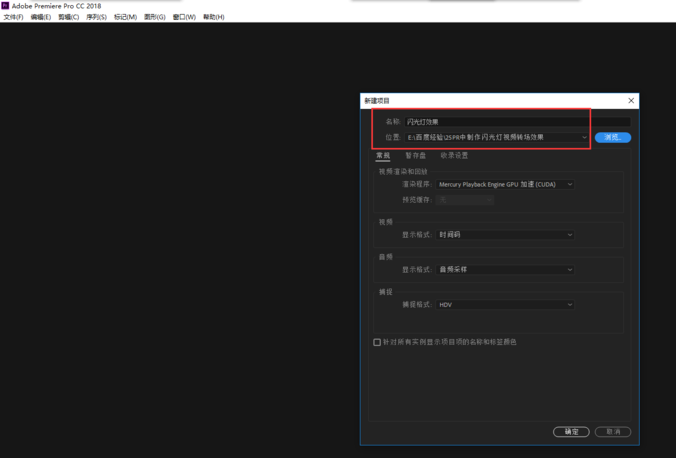
Task: Confirm with the 确定 button
Action: (x=571, y=432)
